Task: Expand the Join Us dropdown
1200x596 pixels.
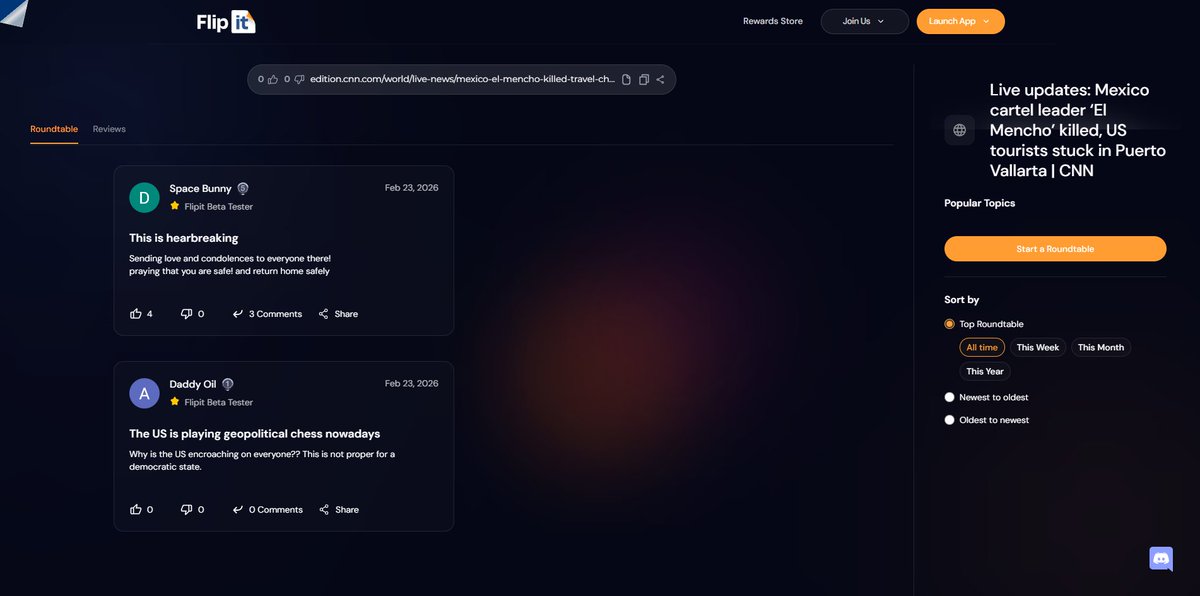Action: pyautogui.click(x=864, y=21)
